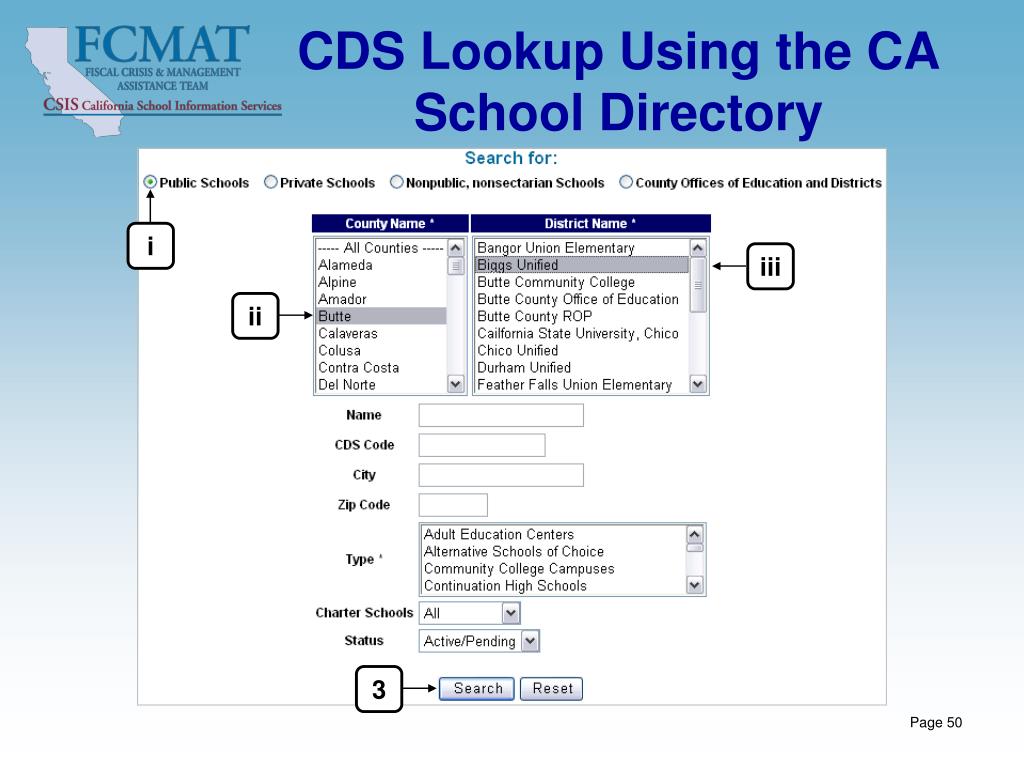This screenshot has width=1024, height=768.
Task: Select Butte County Office of Education
Action: pos(581,299)
